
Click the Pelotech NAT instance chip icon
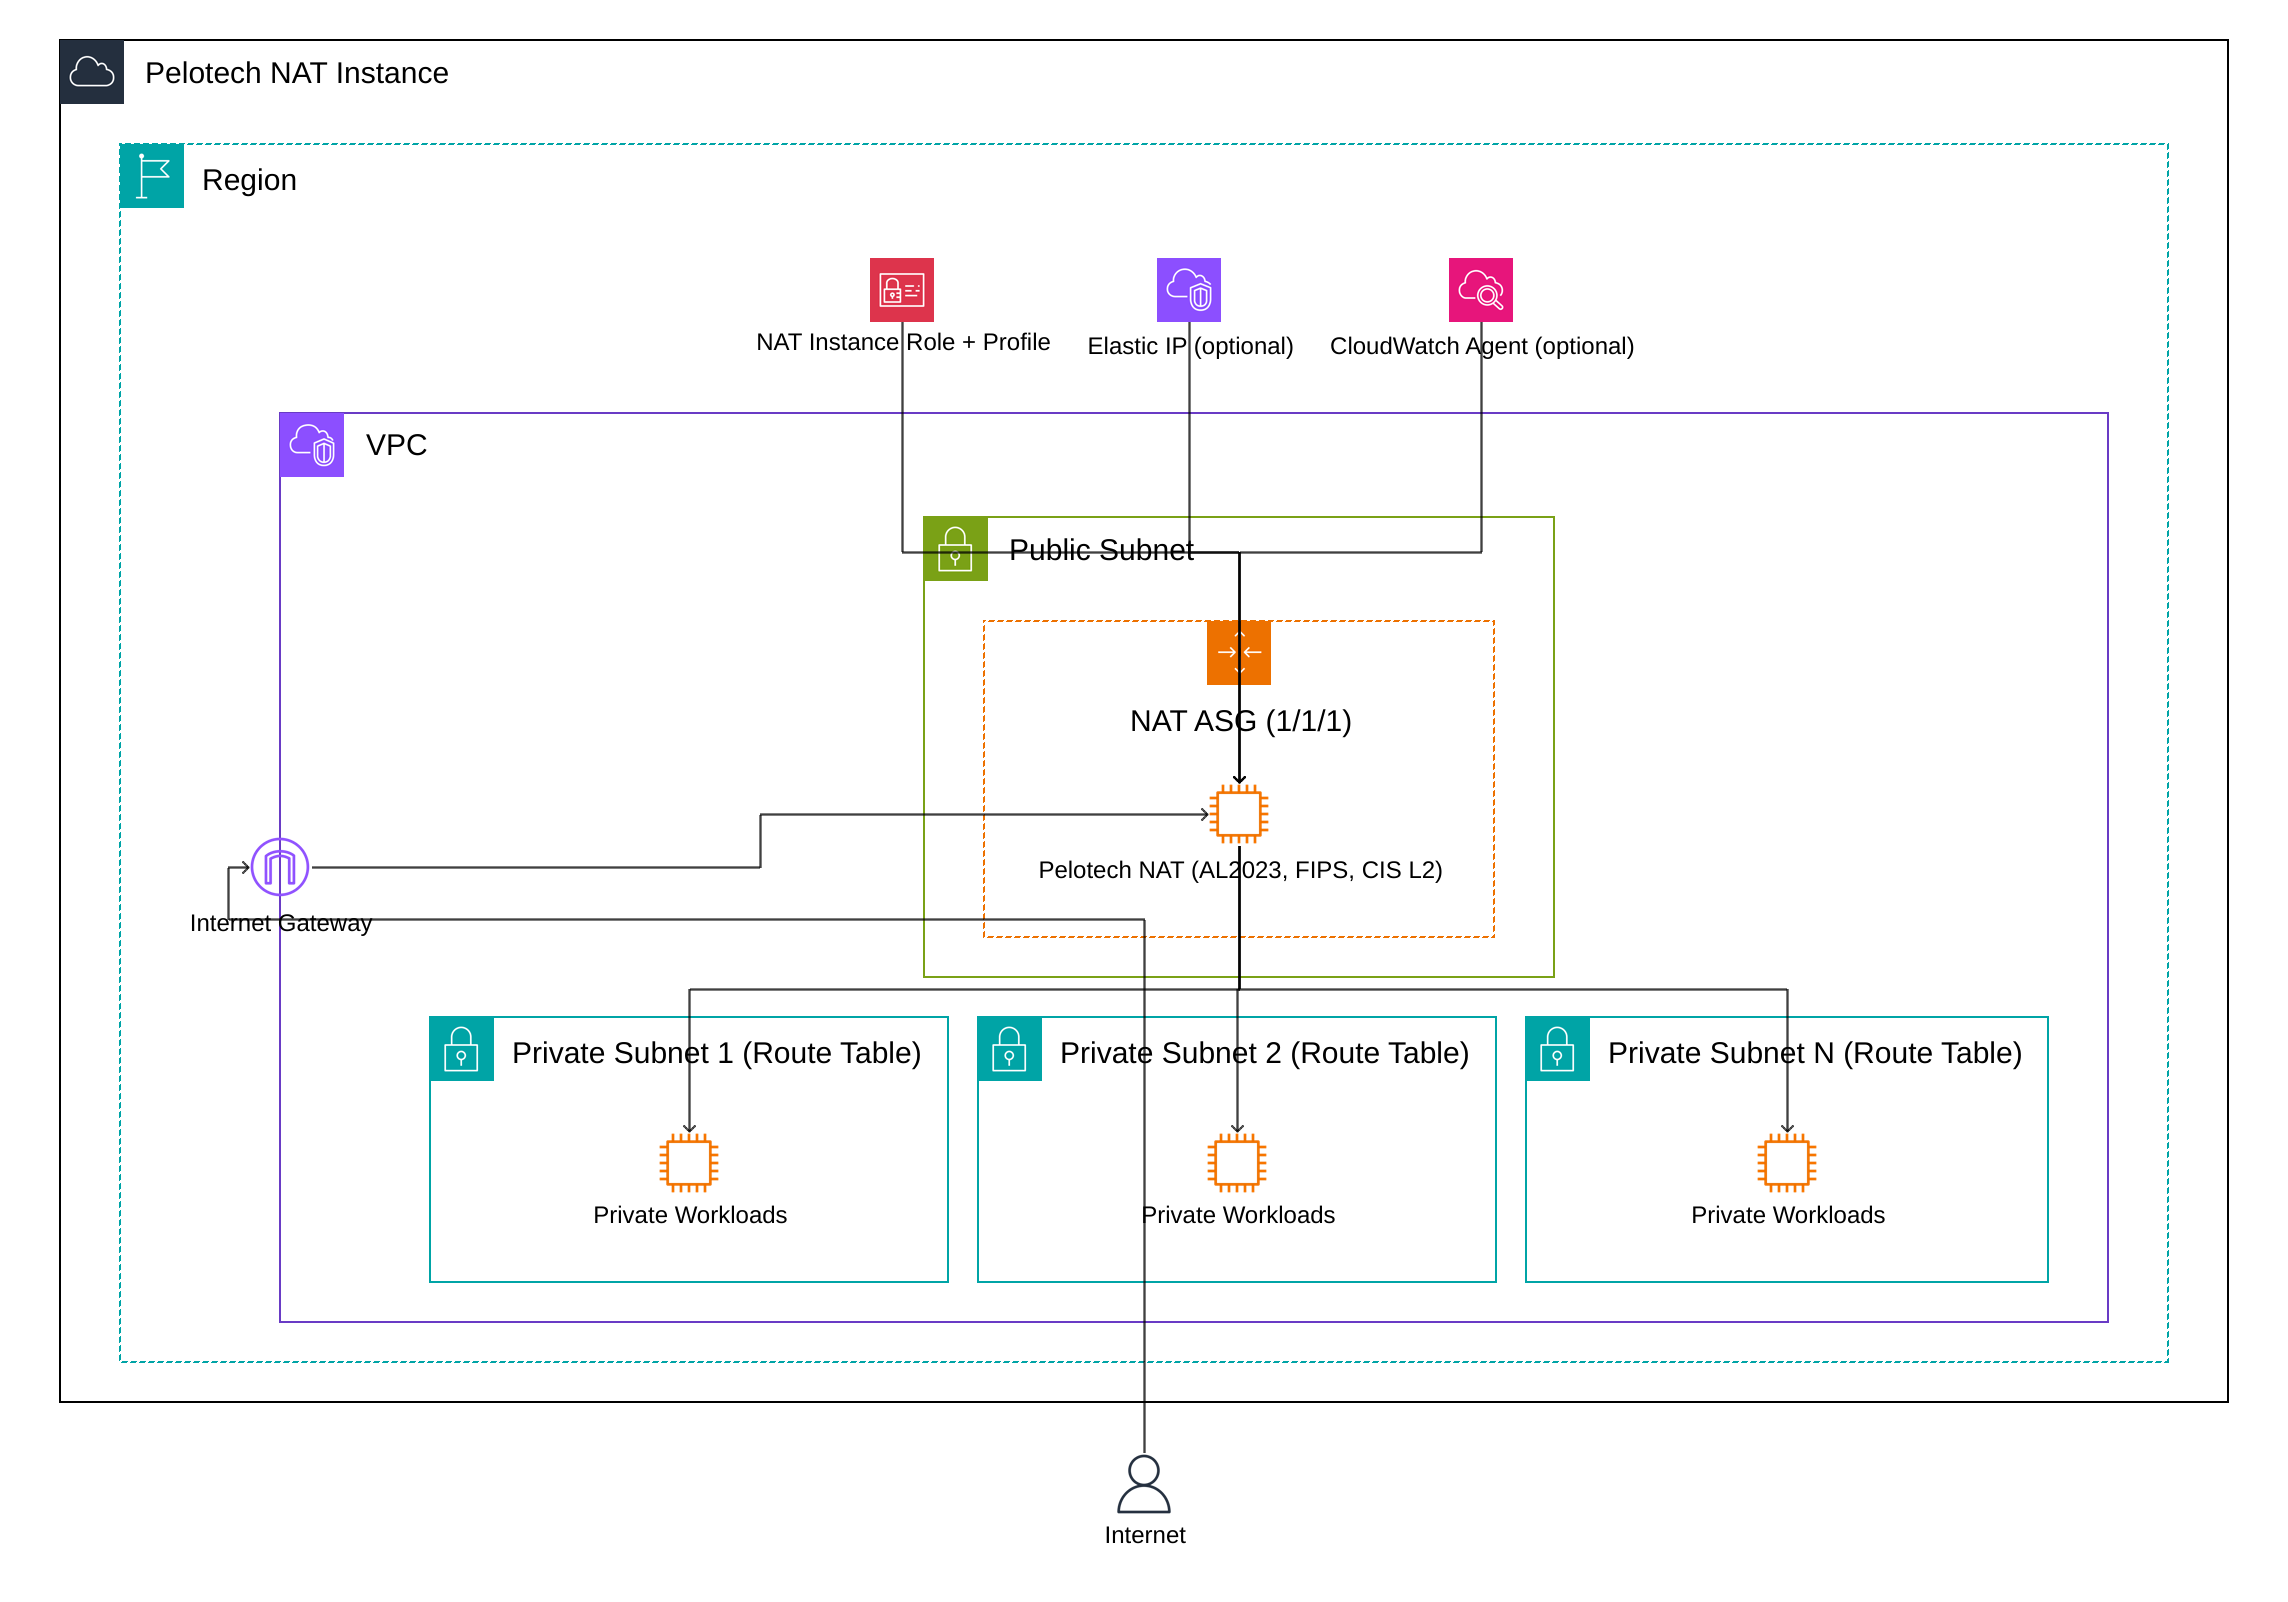pyautogui.click(x=1239, y=814)
